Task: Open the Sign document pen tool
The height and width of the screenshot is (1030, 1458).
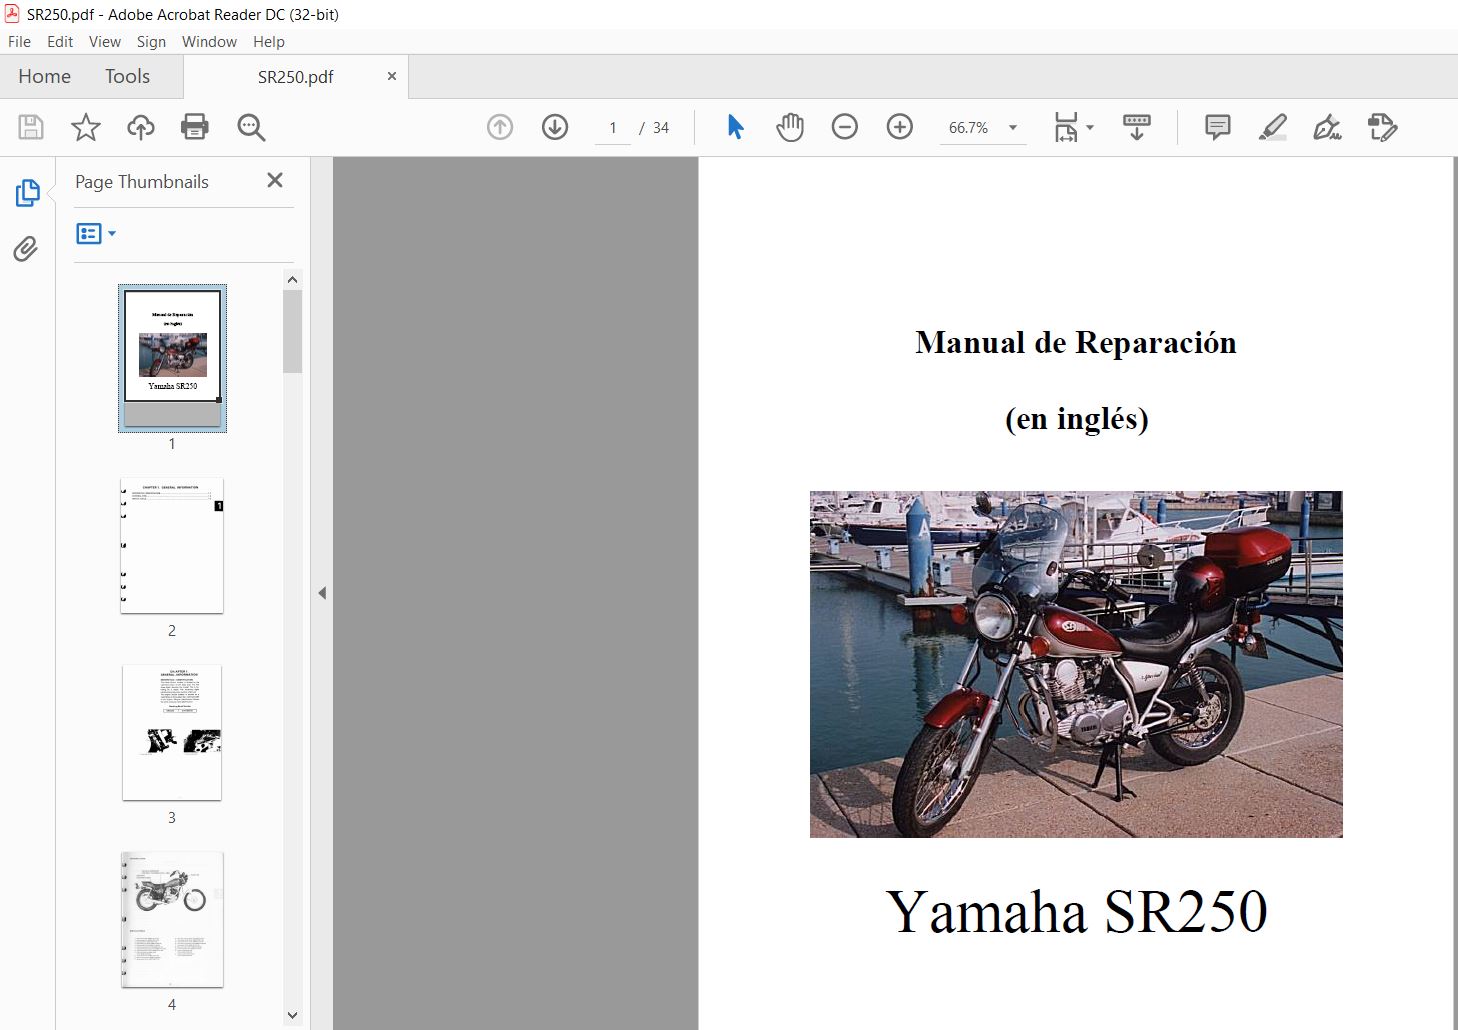Action: pyautogui.click(x=1327, y=127)
